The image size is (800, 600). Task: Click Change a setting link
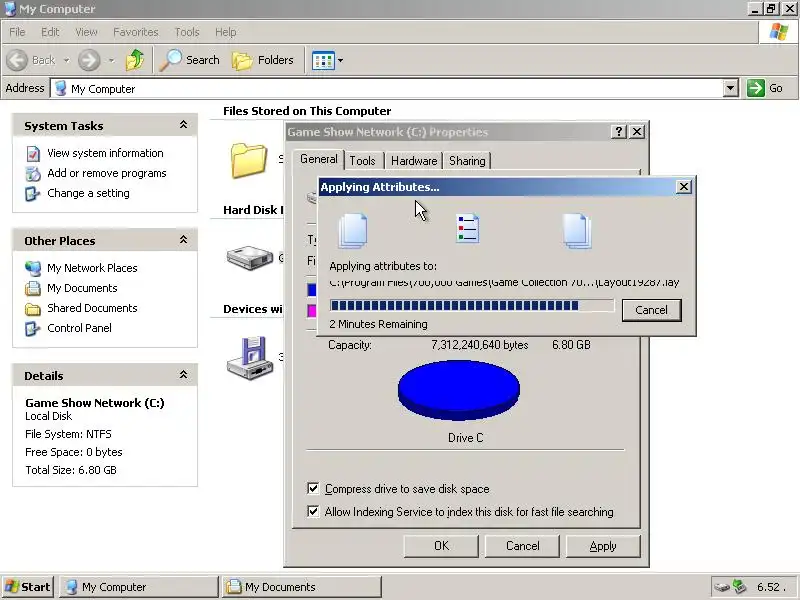[88, 193]
